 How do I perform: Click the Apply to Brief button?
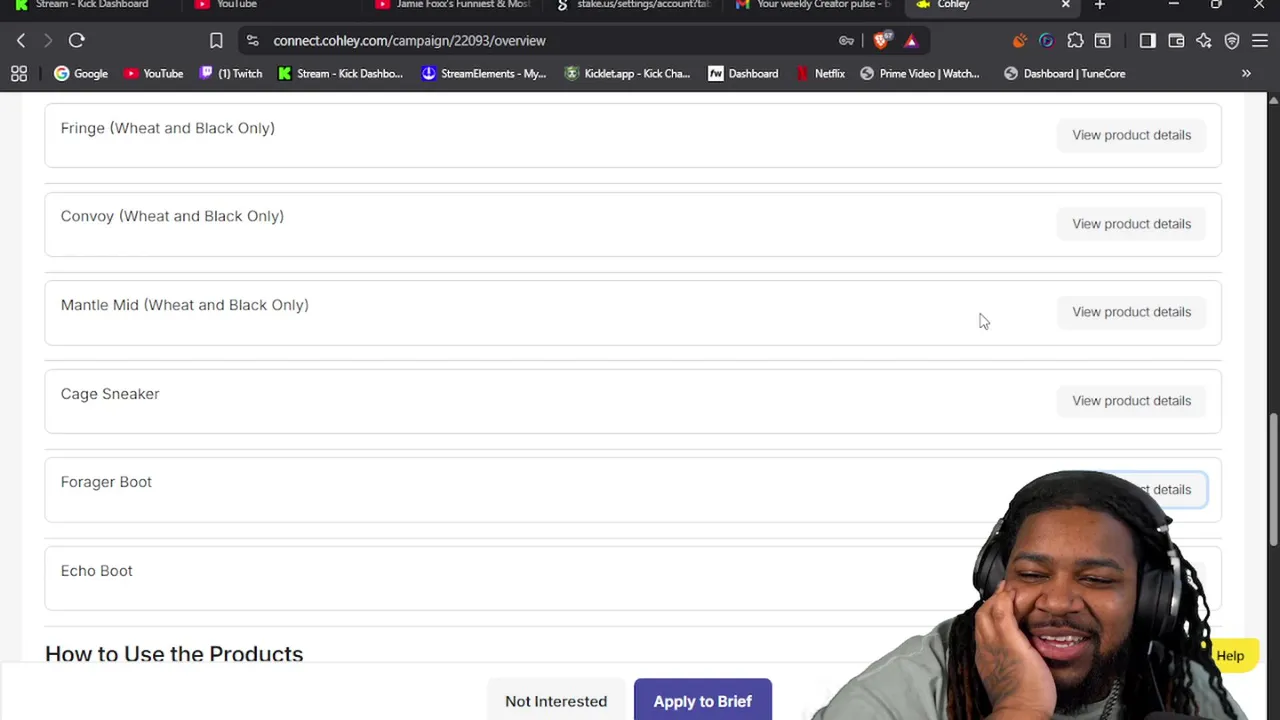click(703, 701)
